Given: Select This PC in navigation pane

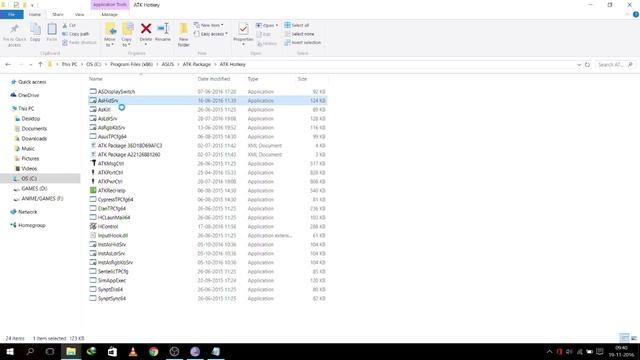Looking at the screenshot, I should pyautogui.click(x=26, y=109).
